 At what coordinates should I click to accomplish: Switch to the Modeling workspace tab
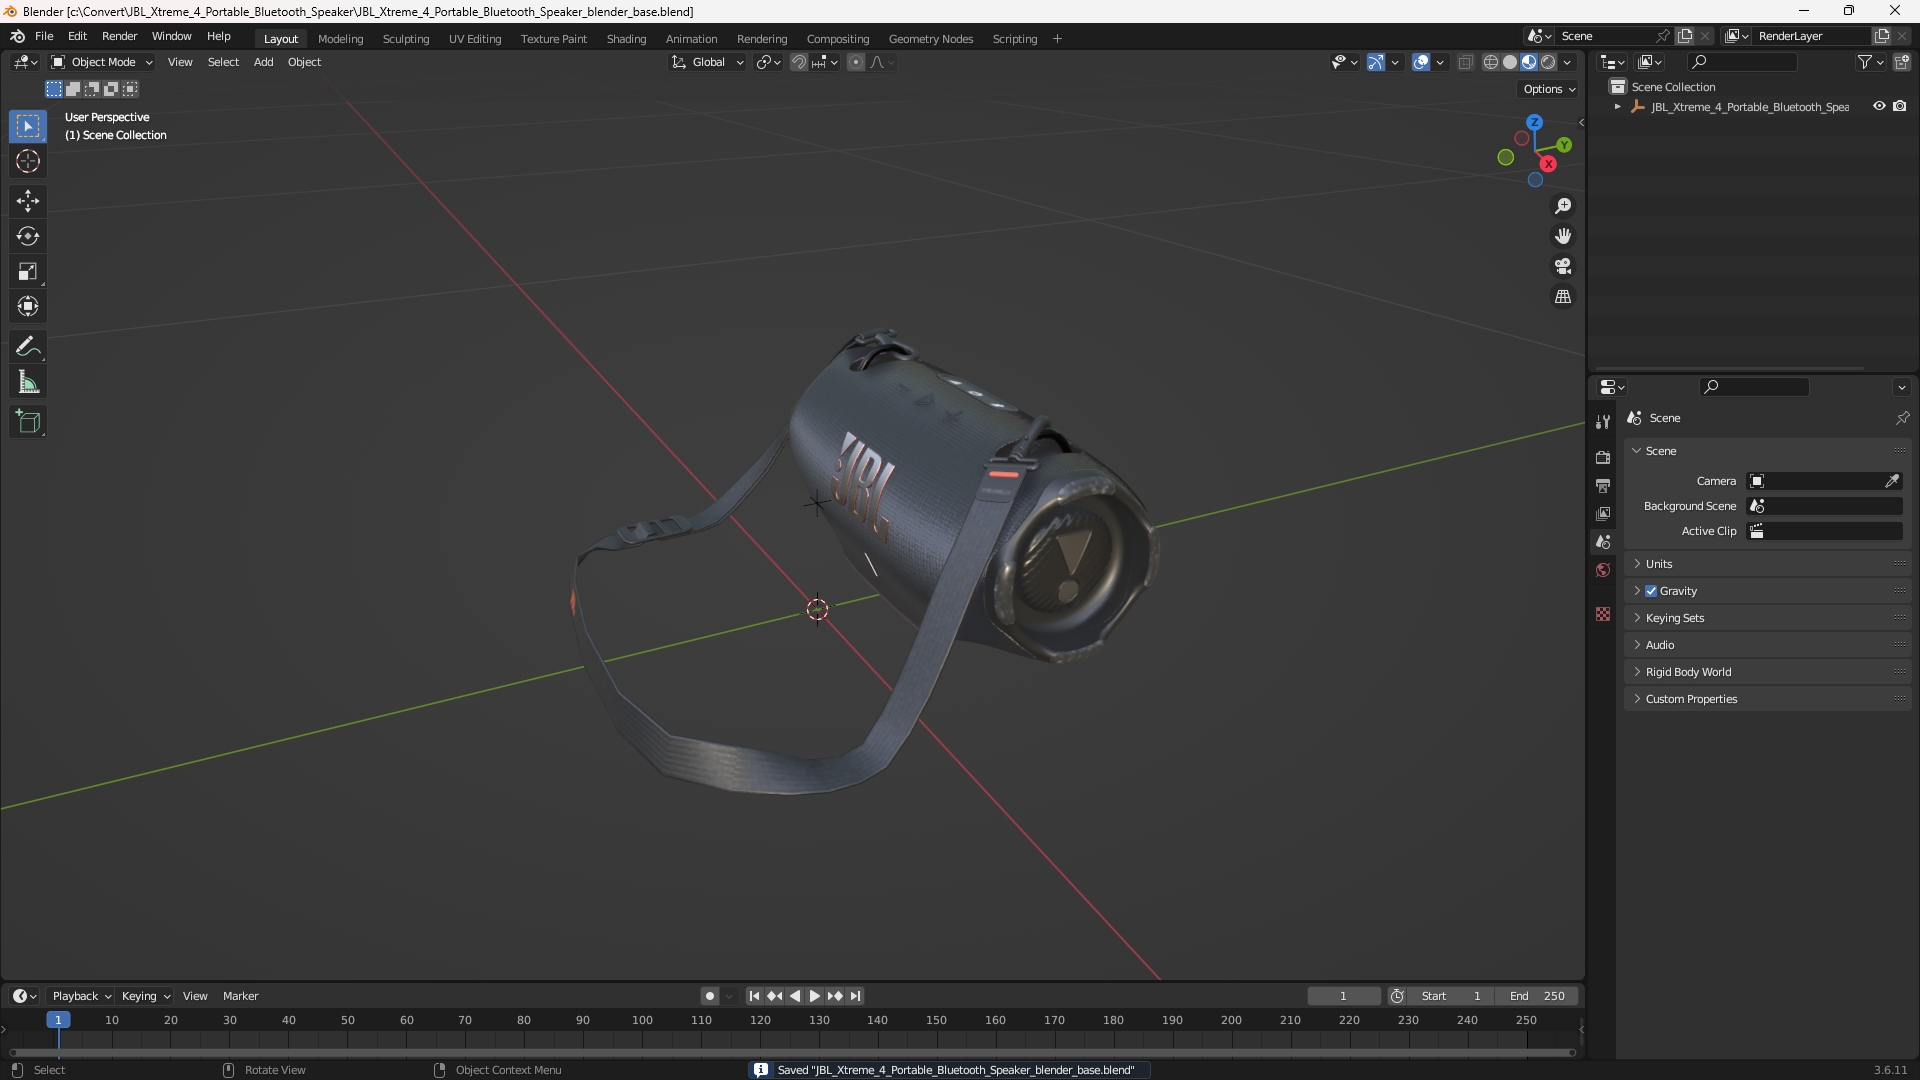point(340,39)
